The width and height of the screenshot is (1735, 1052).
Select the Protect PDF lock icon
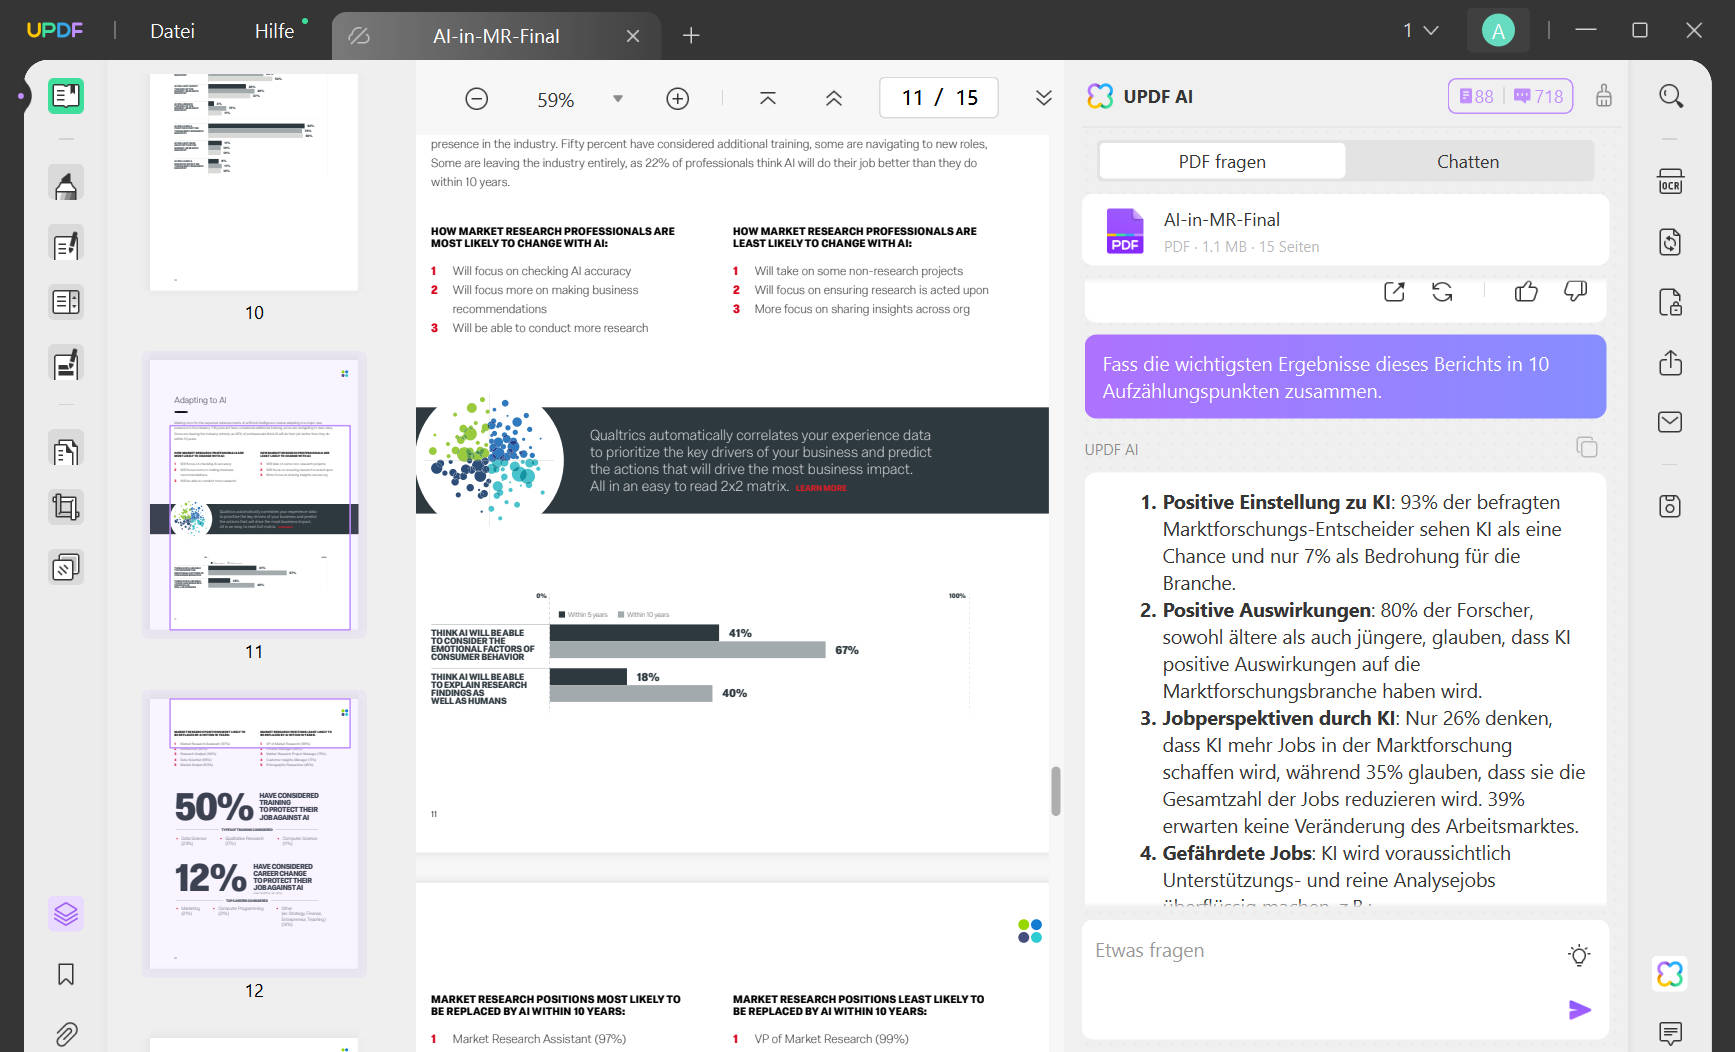1670,302
